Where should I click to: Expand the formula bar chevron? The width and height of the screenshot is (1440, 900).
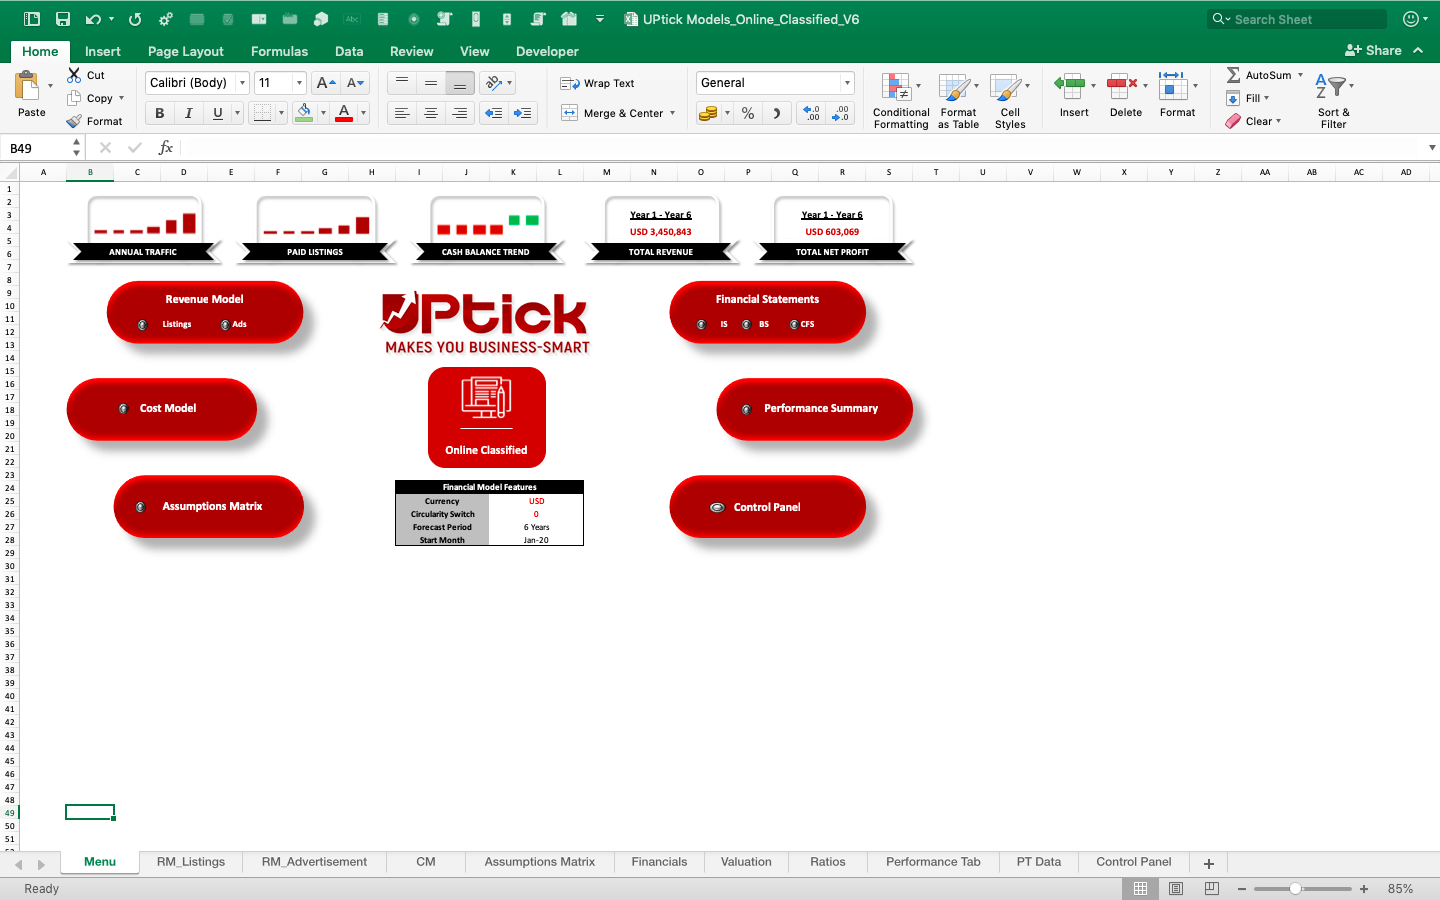[x=1432, y=147]
